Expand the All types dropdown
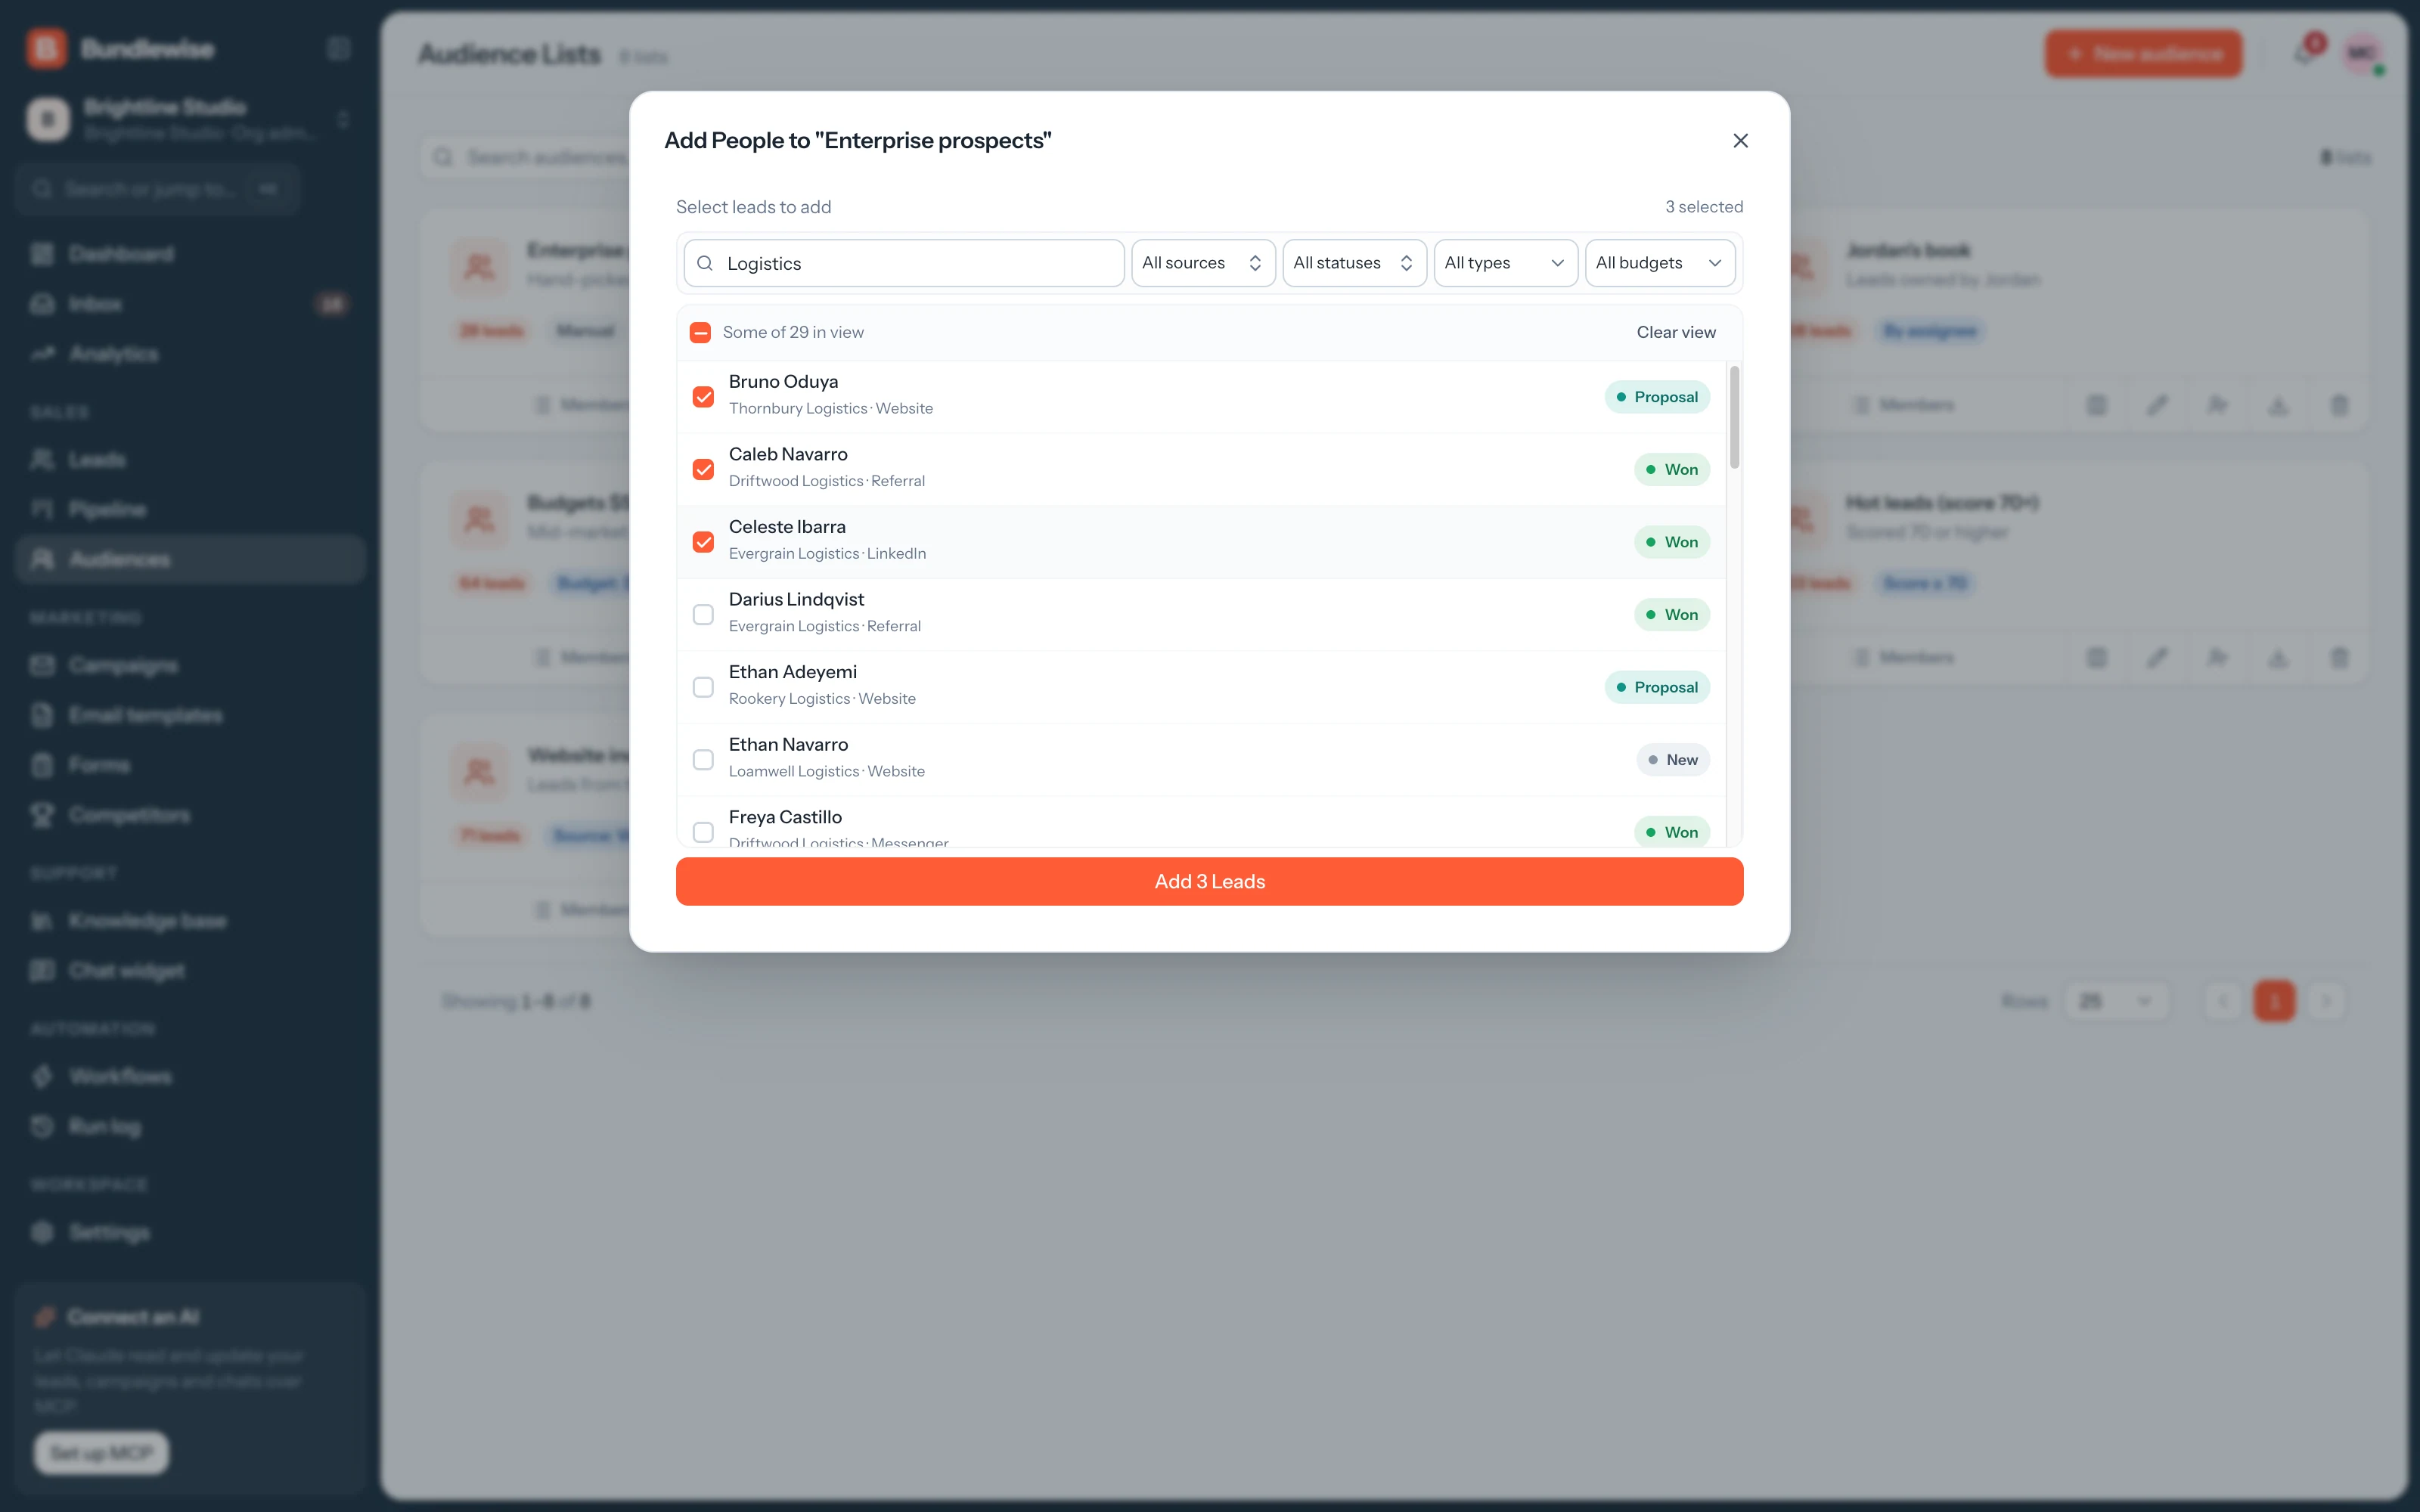 point(1505,263)
